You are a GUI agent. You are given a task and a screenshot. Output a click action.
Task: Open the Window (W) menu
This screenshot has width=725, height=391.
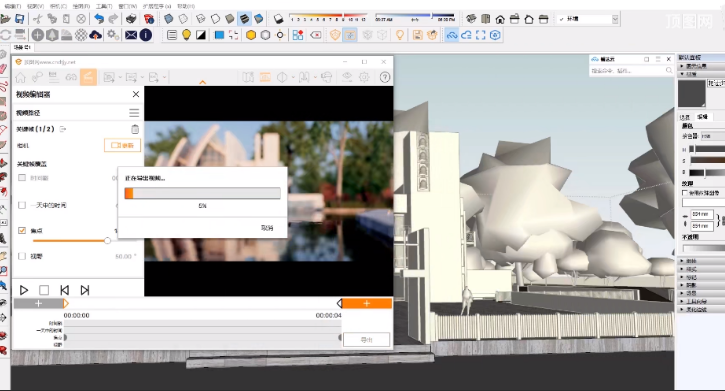coord(128,6)
